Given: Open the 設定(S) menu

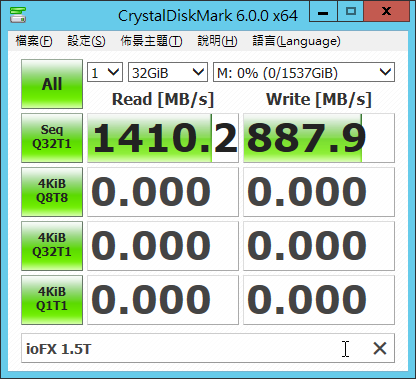Looking at the screenshot, I should 86,41.
